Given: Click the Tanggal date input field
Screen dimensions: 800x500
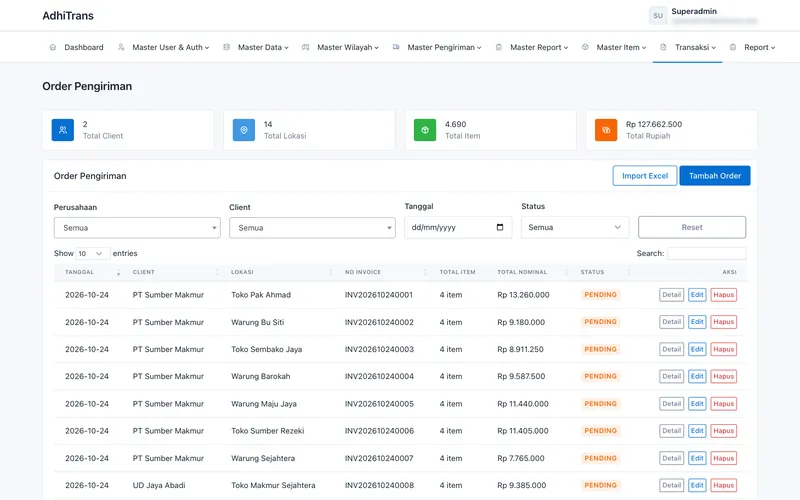Looking at the screenshot, I should pos(458,227).
